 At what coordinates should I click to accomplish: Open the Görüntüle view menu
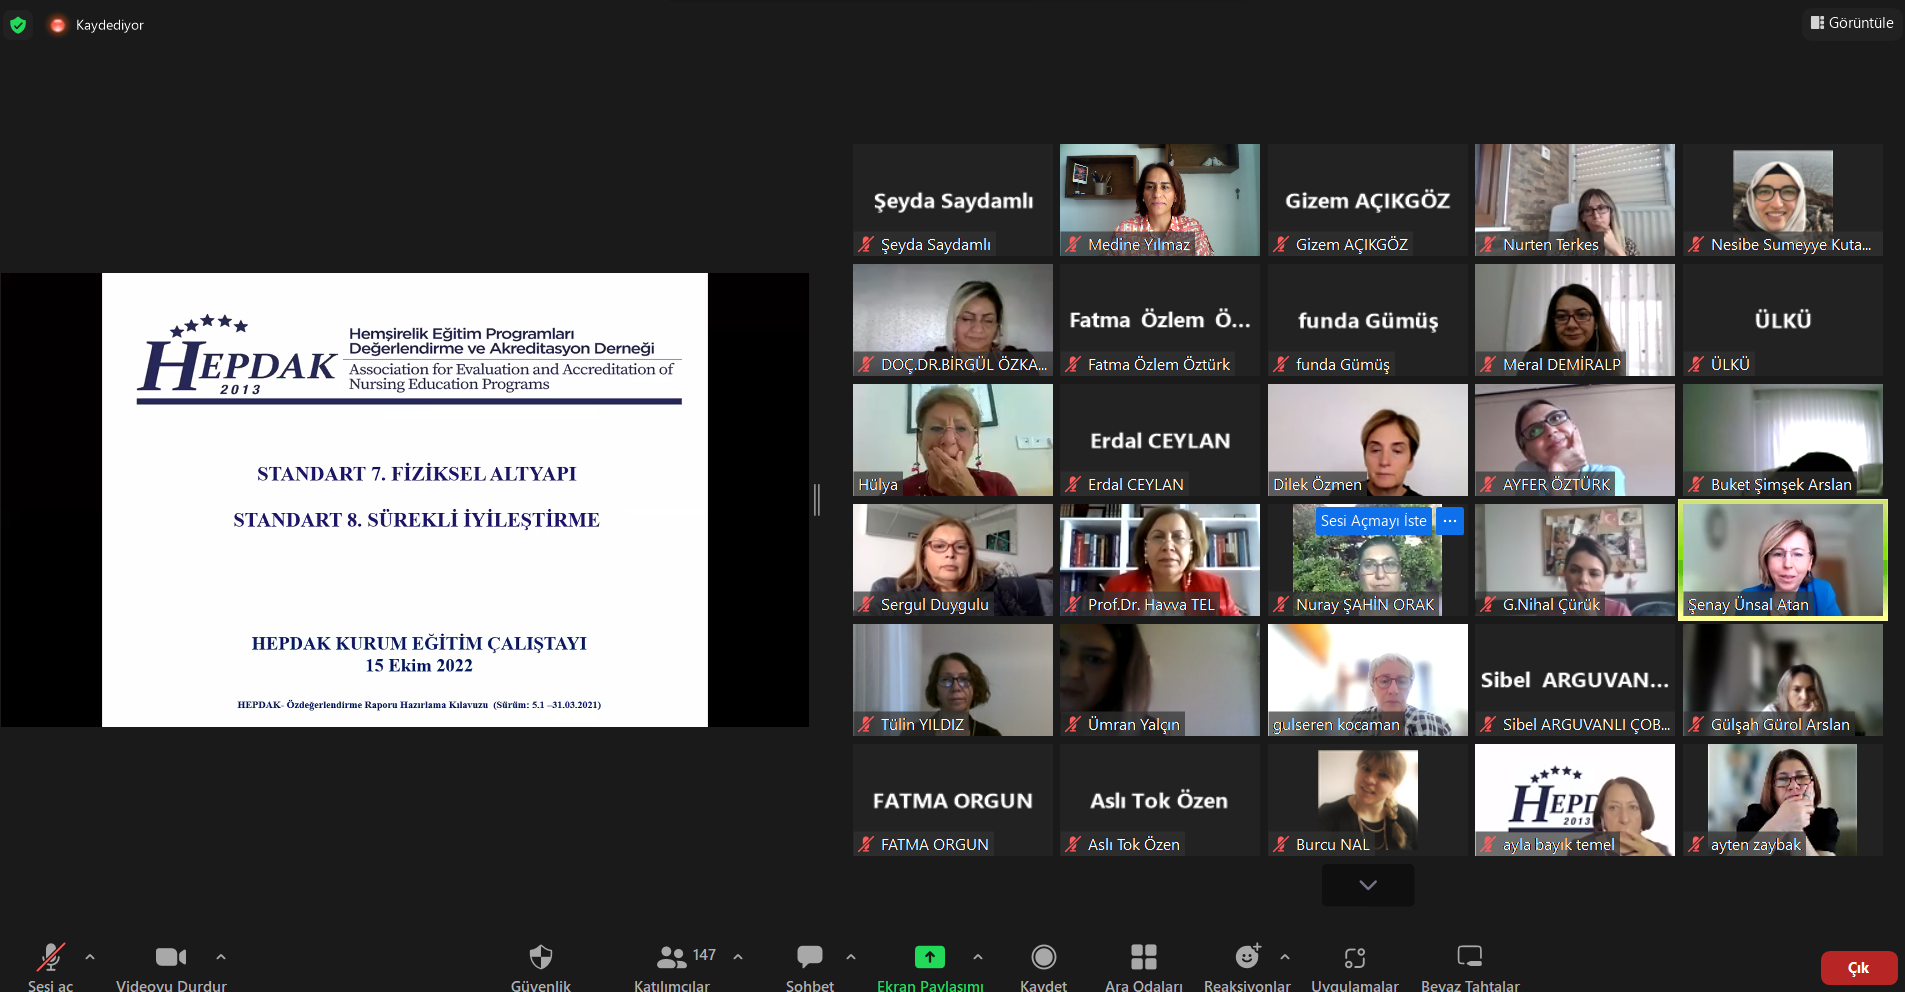click(x=1852, y=22)
